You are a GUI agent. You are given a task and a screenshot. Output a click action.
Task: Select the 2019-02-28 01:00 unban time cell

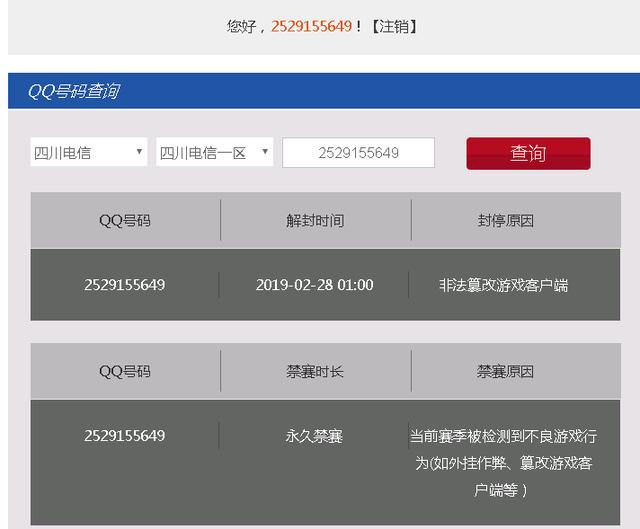[x=314, y=285]
